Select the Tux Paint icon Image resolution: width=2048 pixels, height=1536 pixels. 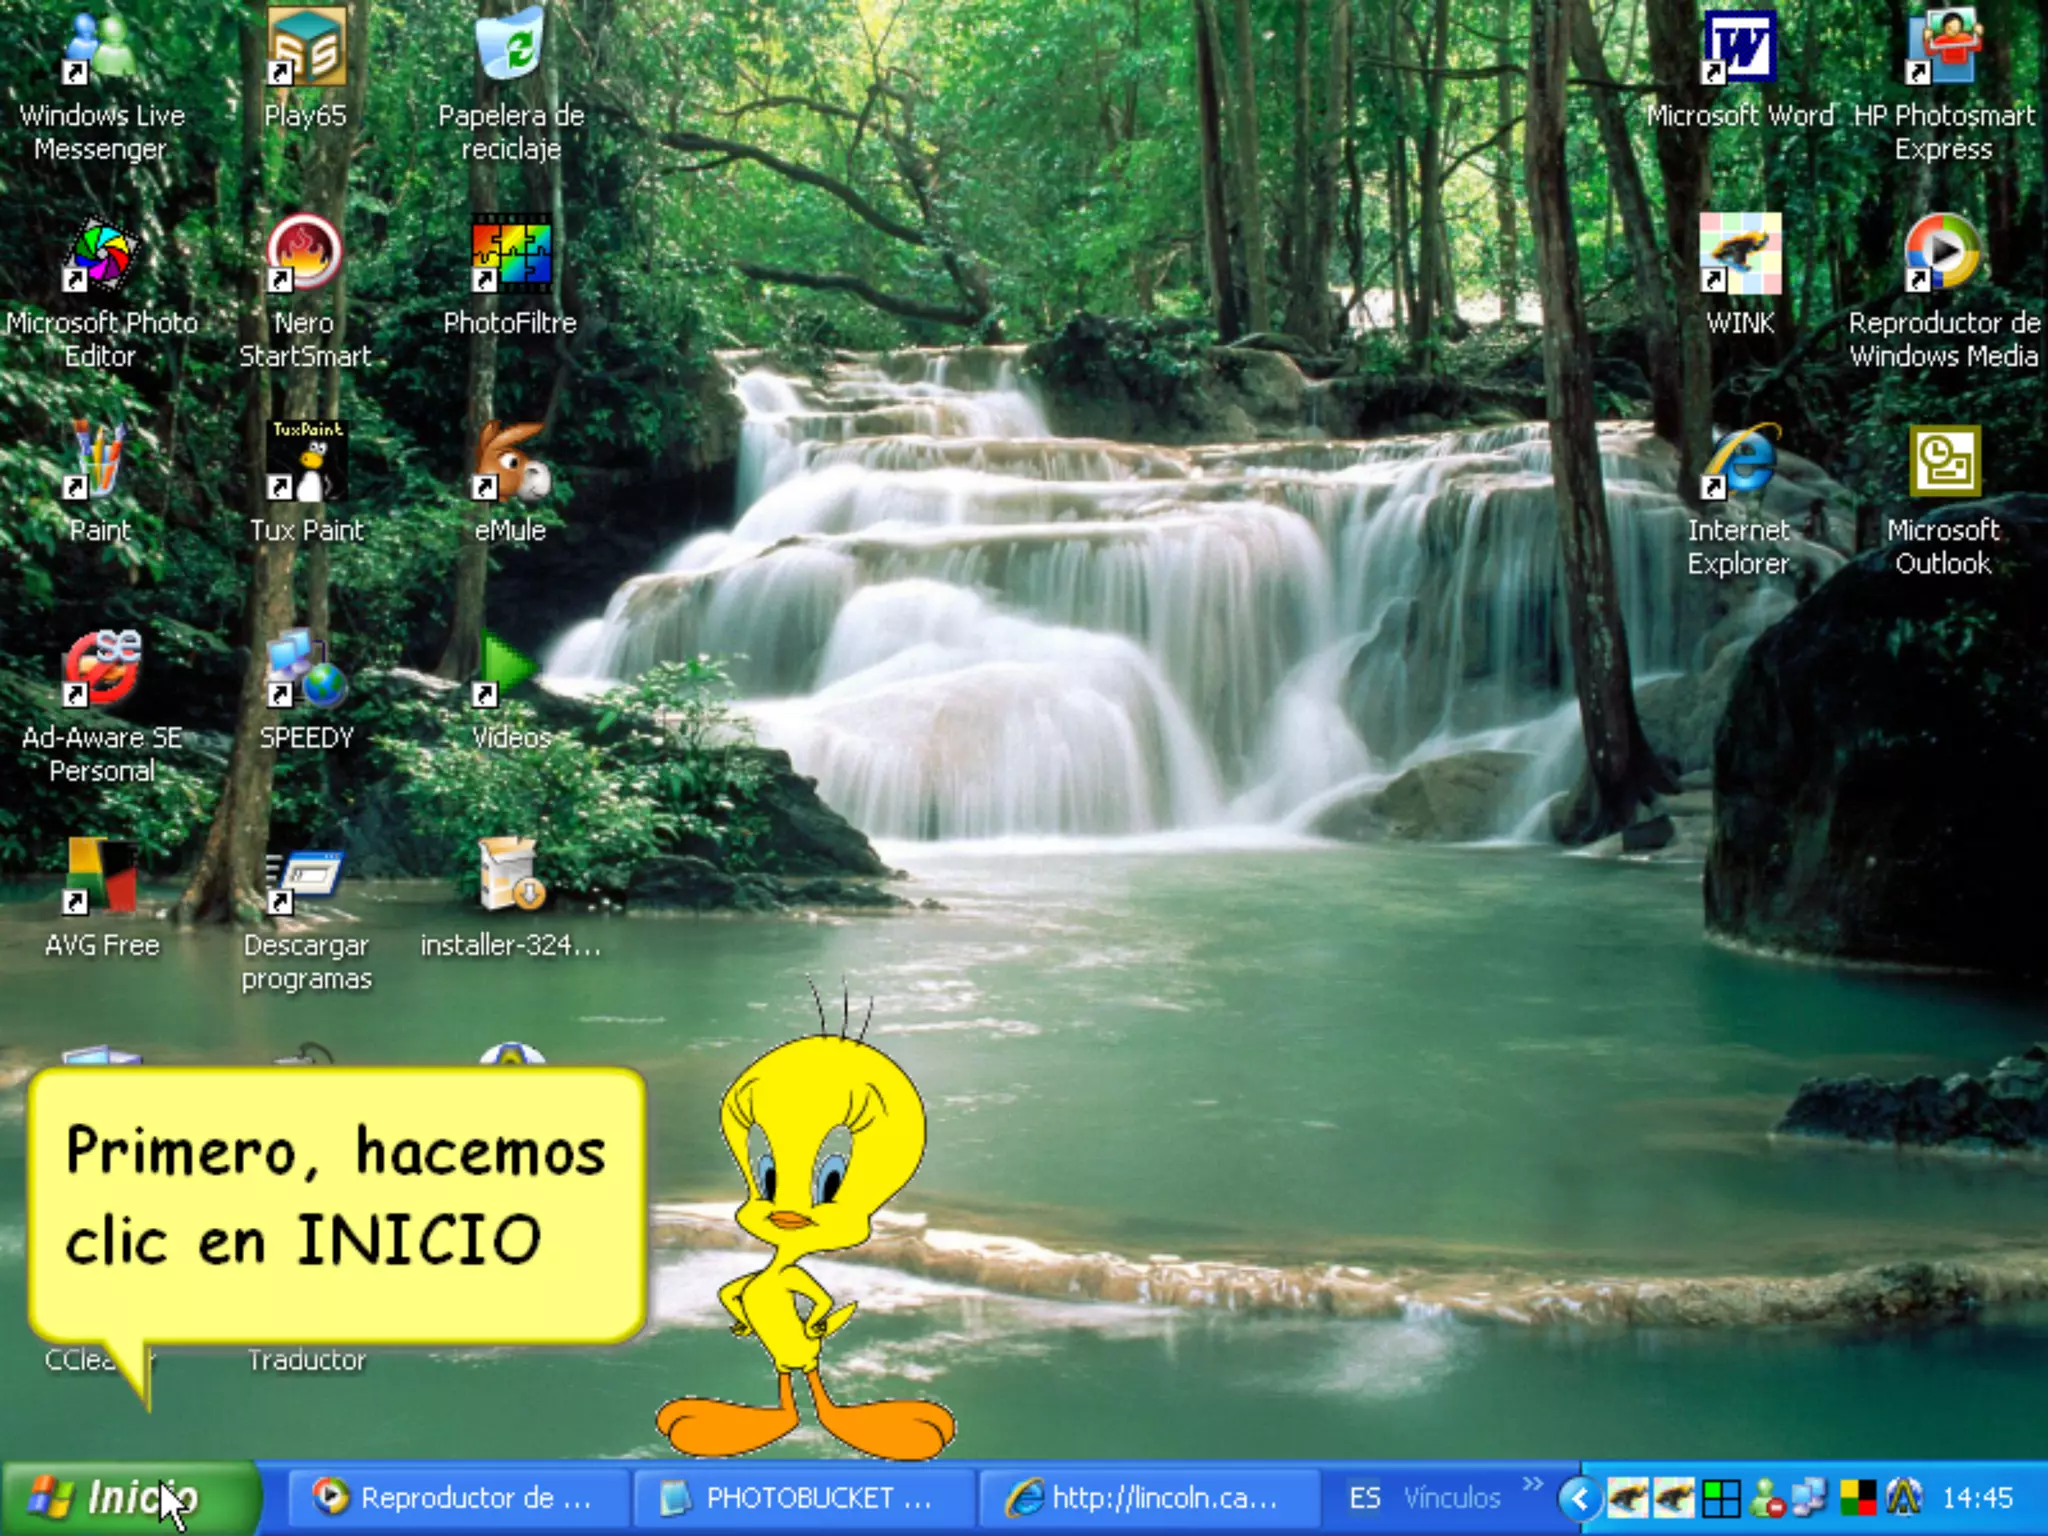tap(306, 463)
